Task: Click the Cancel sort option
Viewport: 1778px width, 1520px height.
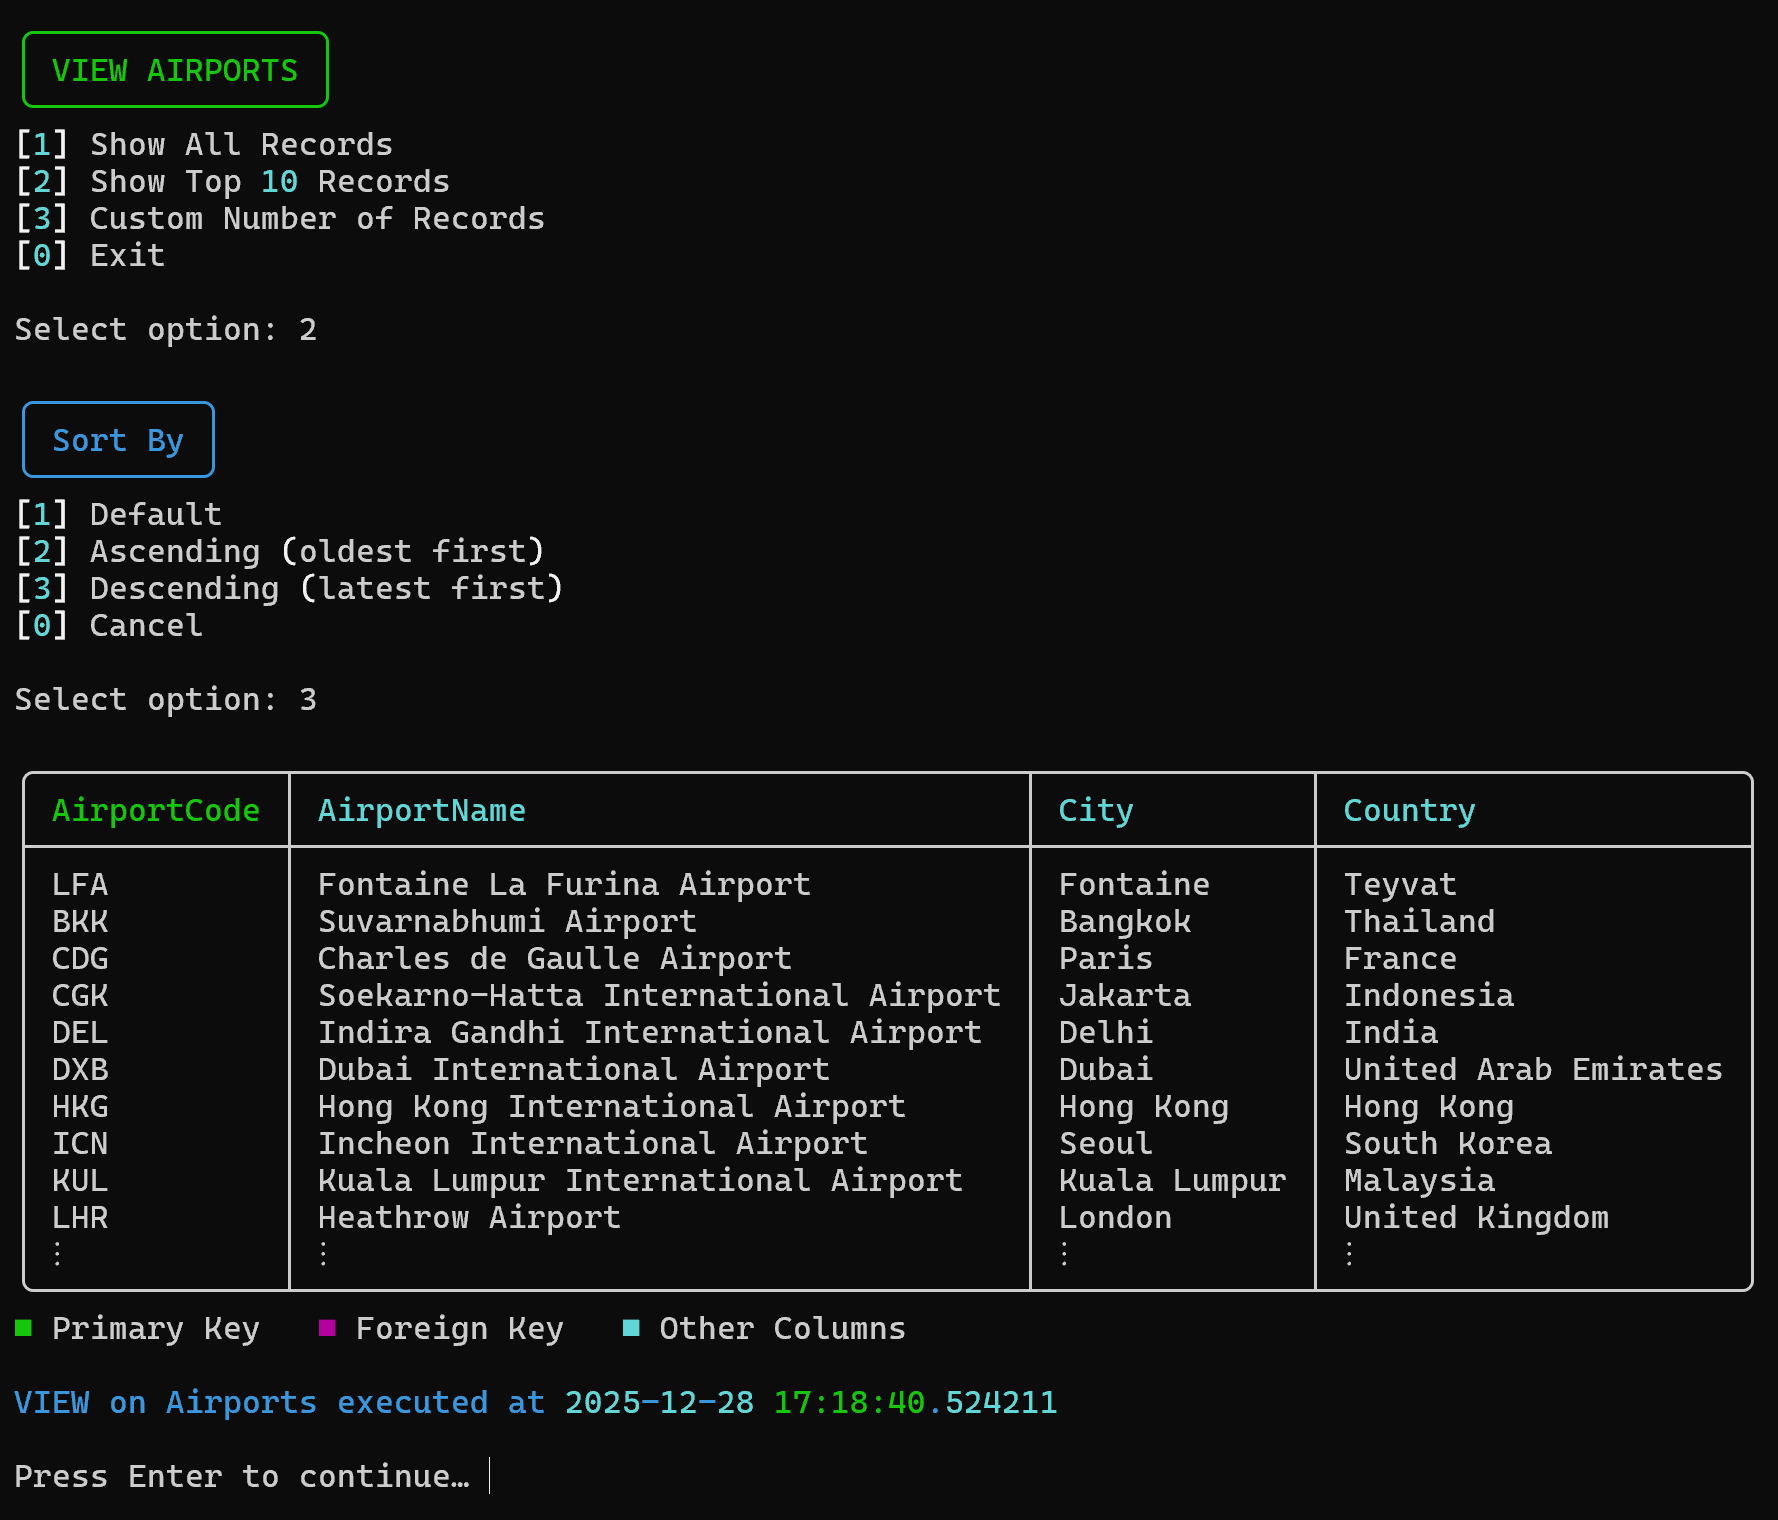Action: click(145, 625)
